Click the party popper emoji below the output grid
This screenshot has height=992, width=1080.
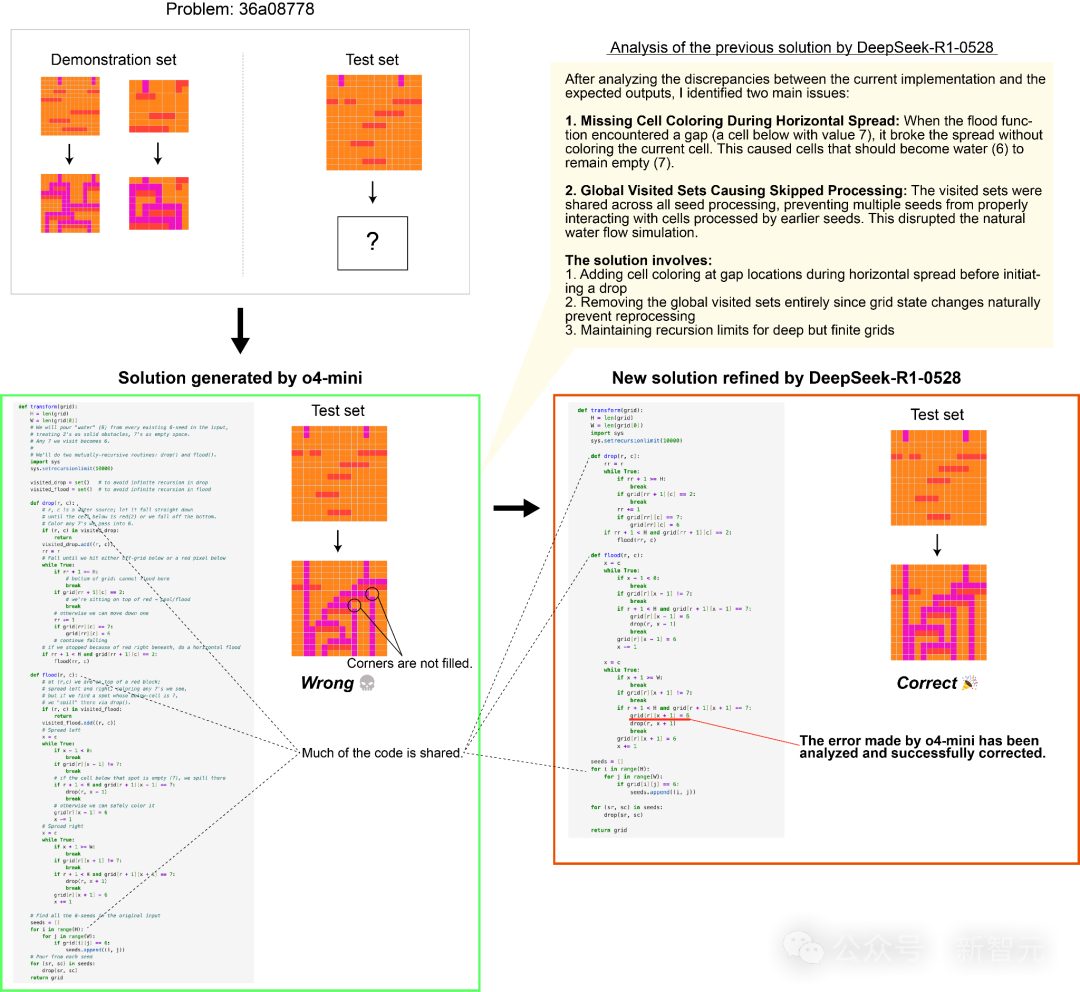[x=970, y=682]
